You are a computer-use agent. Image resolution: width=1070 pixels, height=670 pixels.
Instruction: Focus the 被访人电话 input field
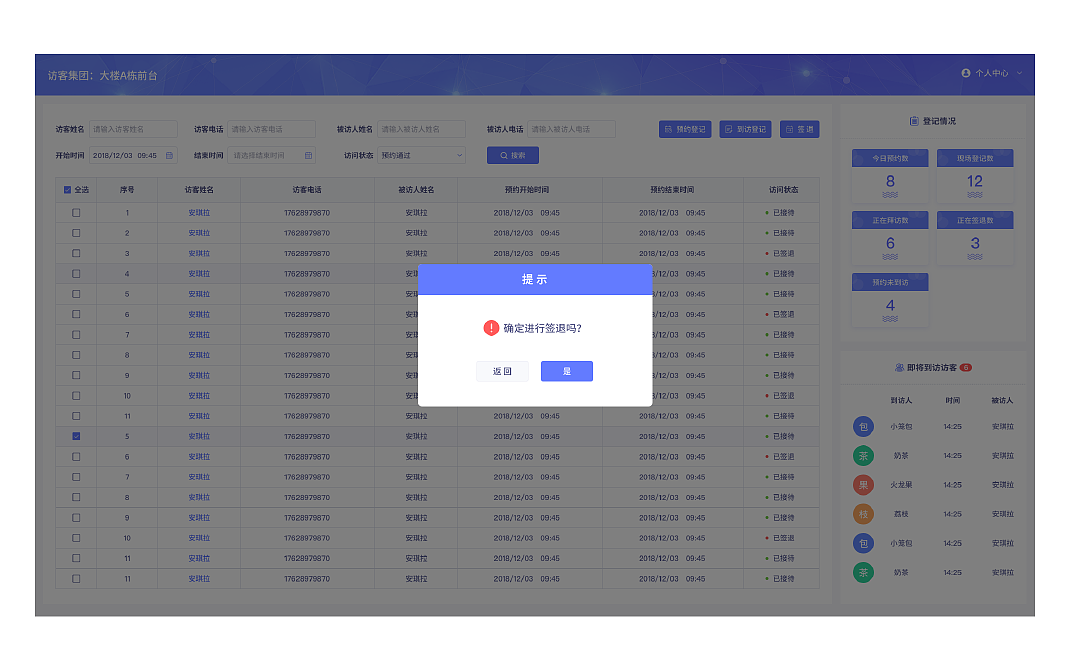pyautogui.click(x=571, y=129)
